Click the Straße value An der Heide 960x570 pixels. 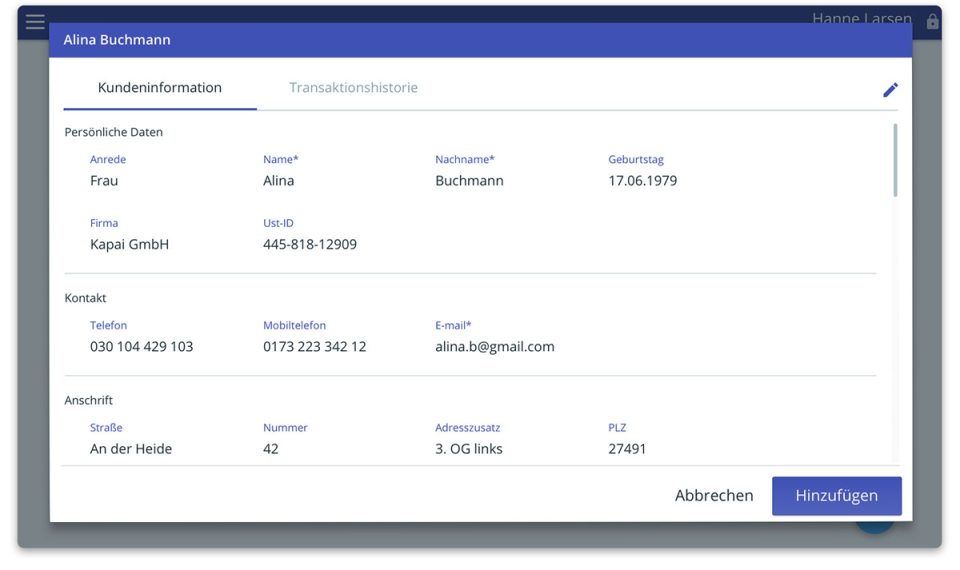(x=131, y=449)
